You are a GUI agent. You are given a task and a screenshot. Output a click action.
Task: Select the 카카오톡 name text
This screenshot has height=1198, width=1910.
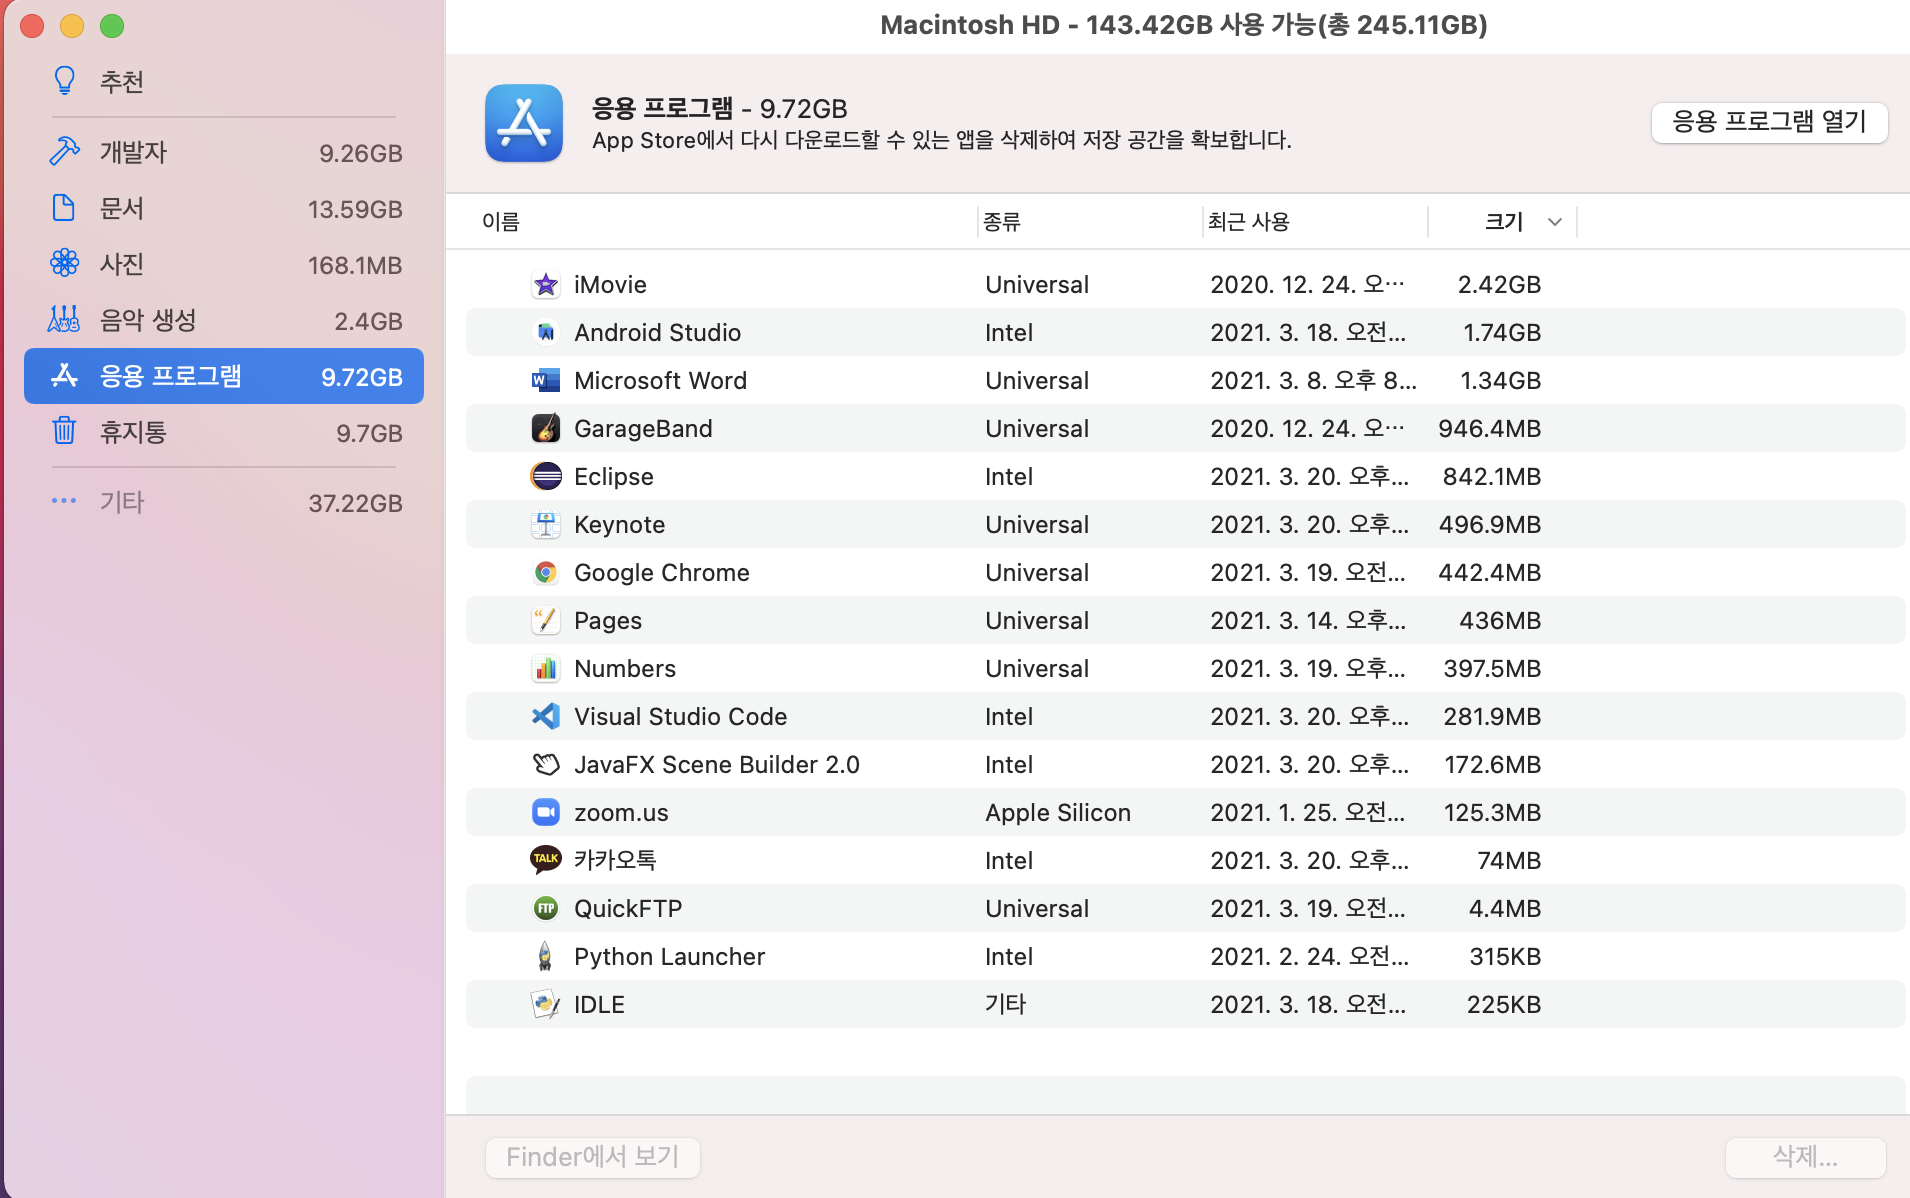click(615, 860)
